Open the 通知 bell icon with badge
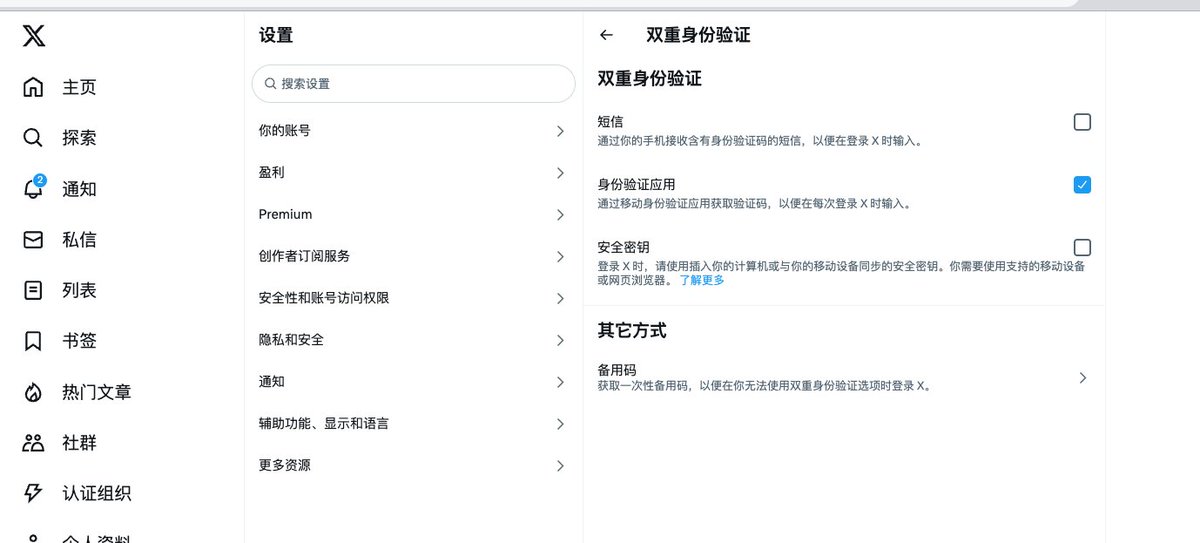 pos(34,188)
